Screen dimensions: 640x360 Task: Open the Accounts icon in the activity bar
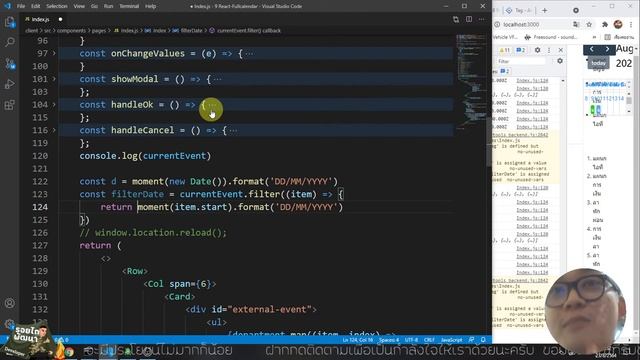tap(10, 303)
